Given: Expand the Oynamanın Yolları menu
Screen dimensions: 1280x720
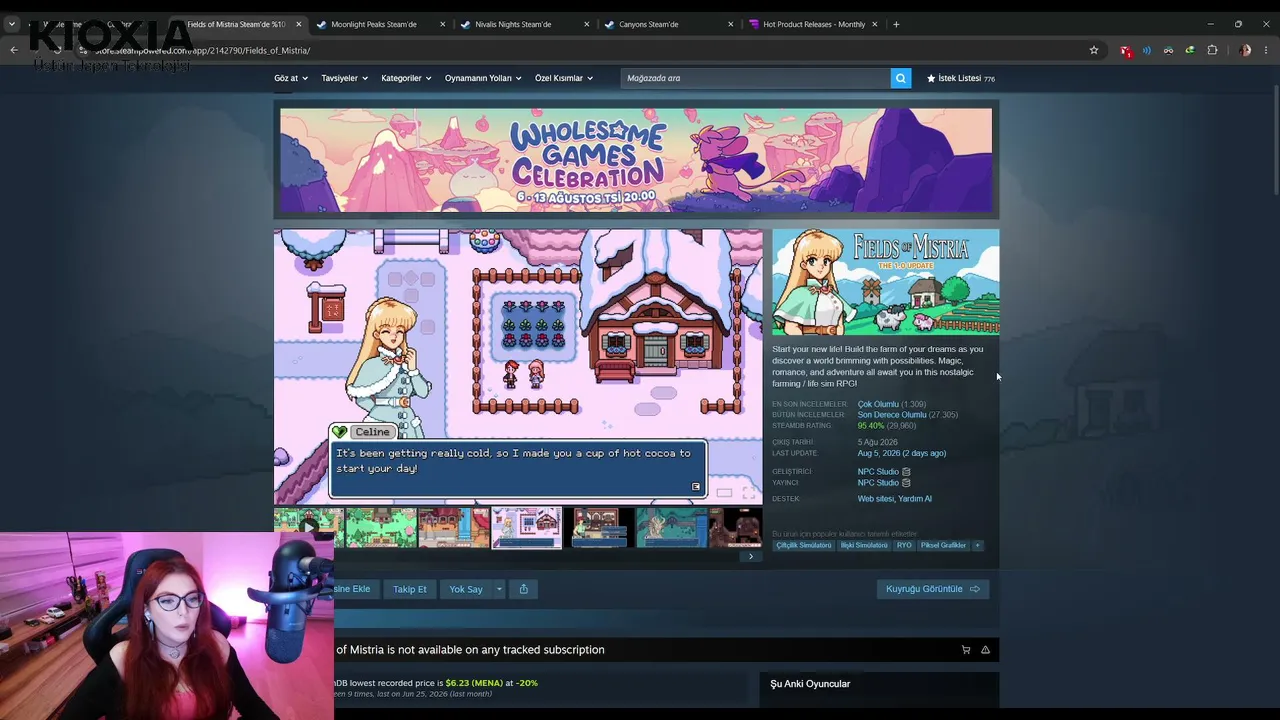Looking at the screenshot, I should 483,78.
